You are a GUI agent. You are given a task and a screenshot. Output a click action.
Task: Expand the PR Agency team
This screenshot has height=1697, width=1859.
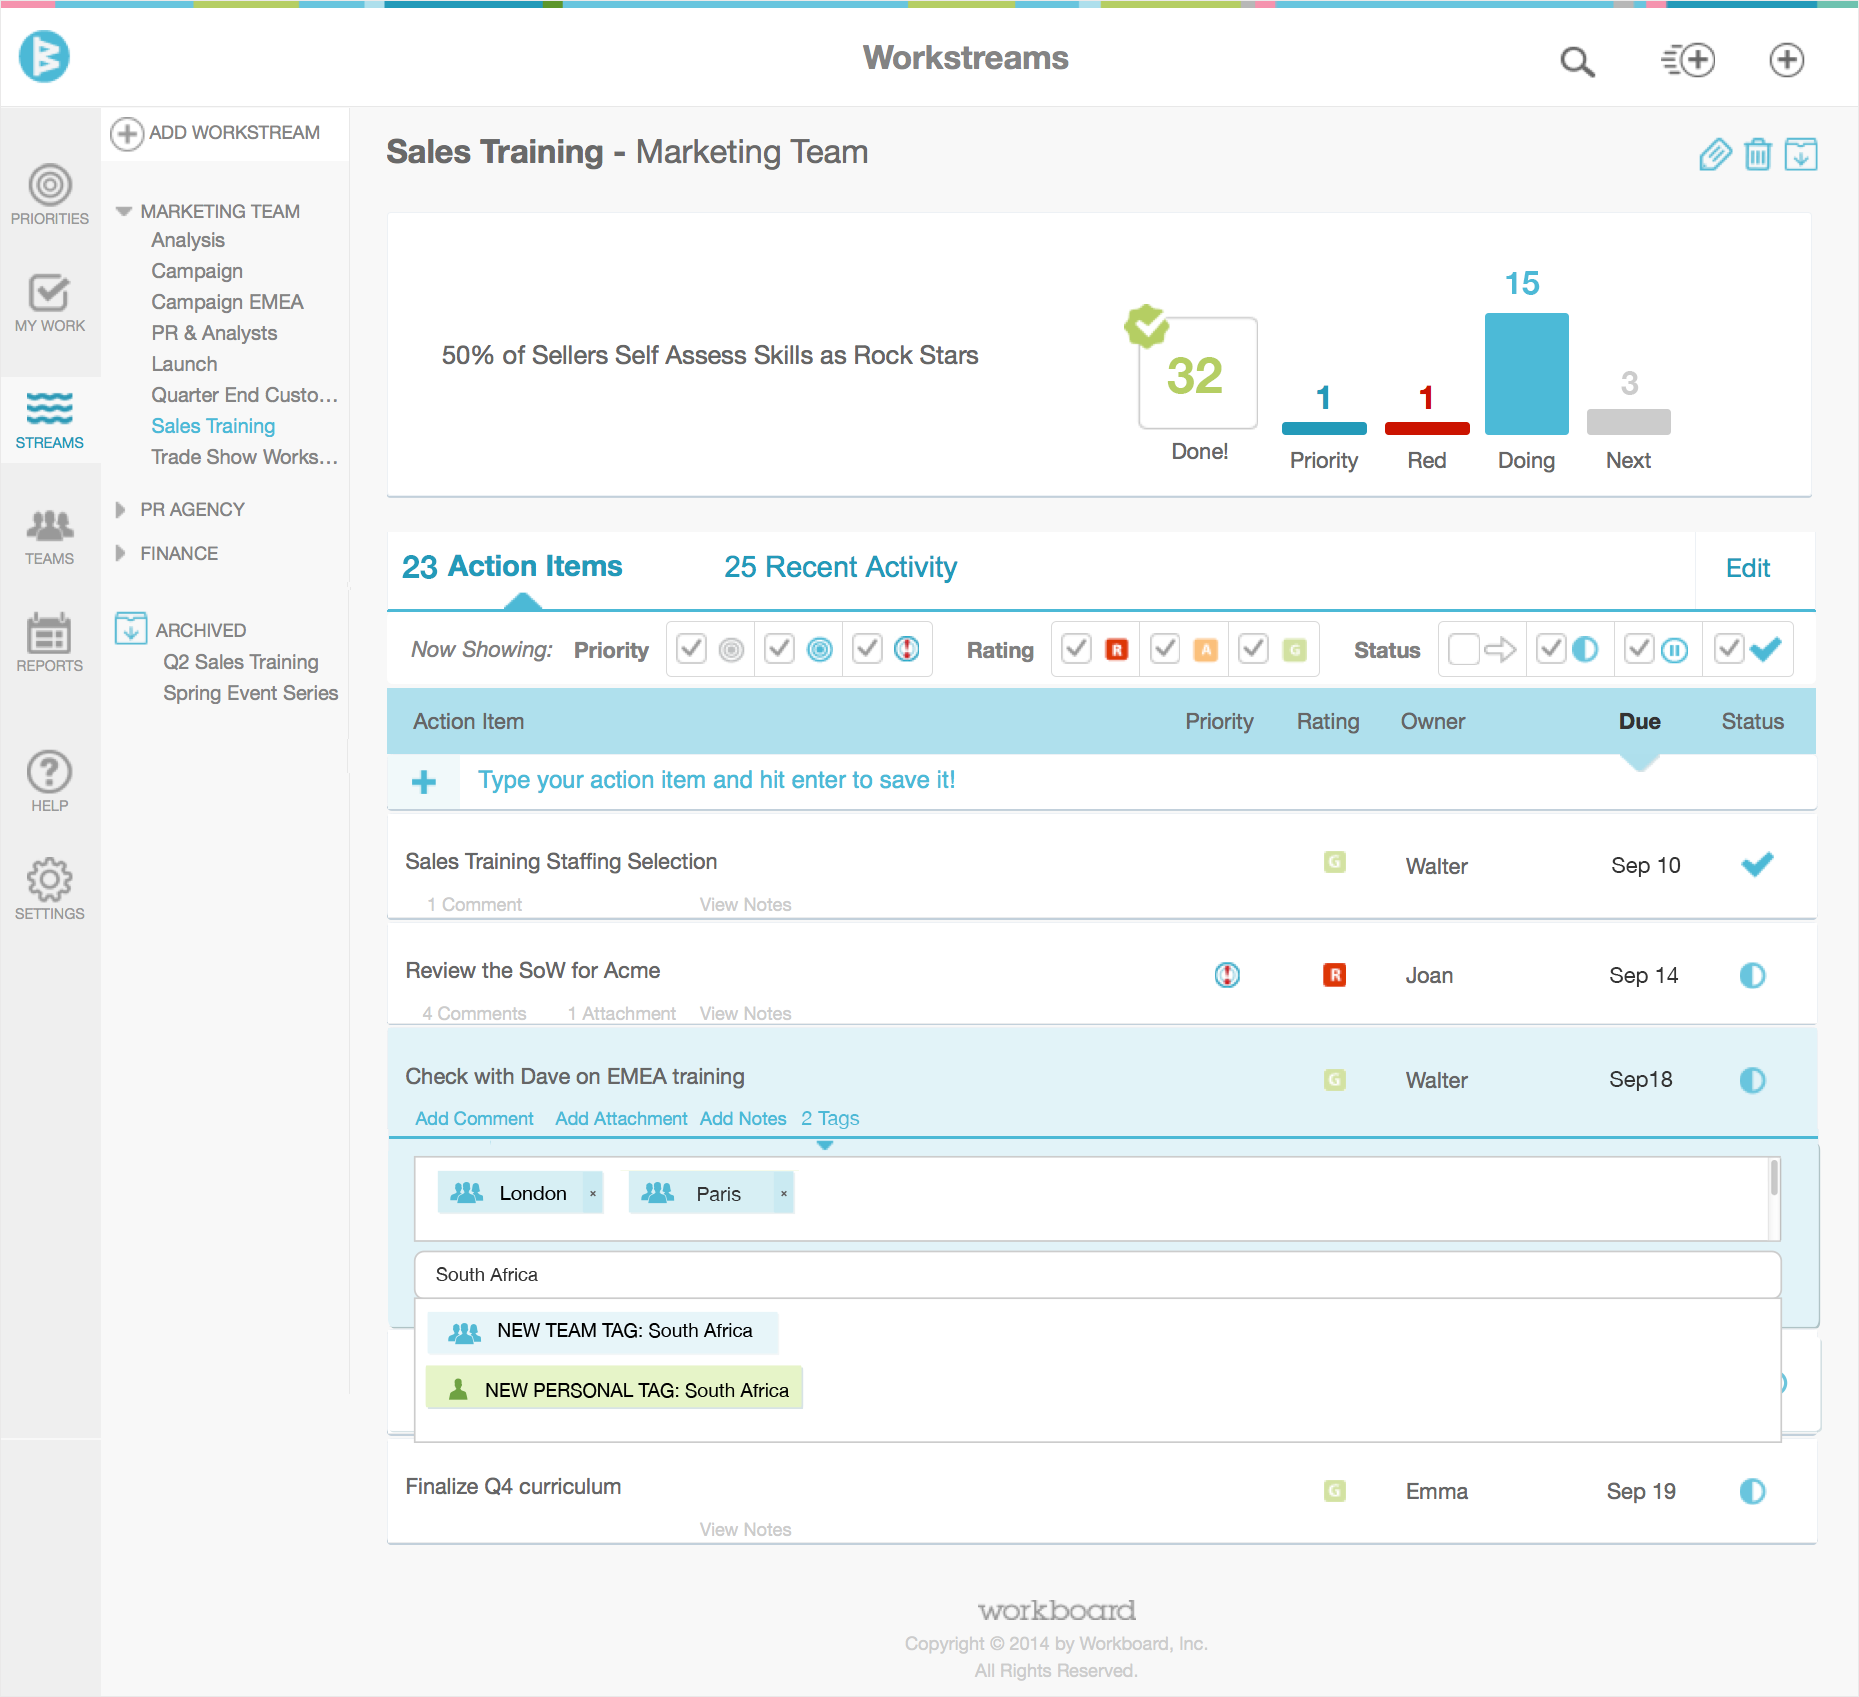(x=121, y=510)
